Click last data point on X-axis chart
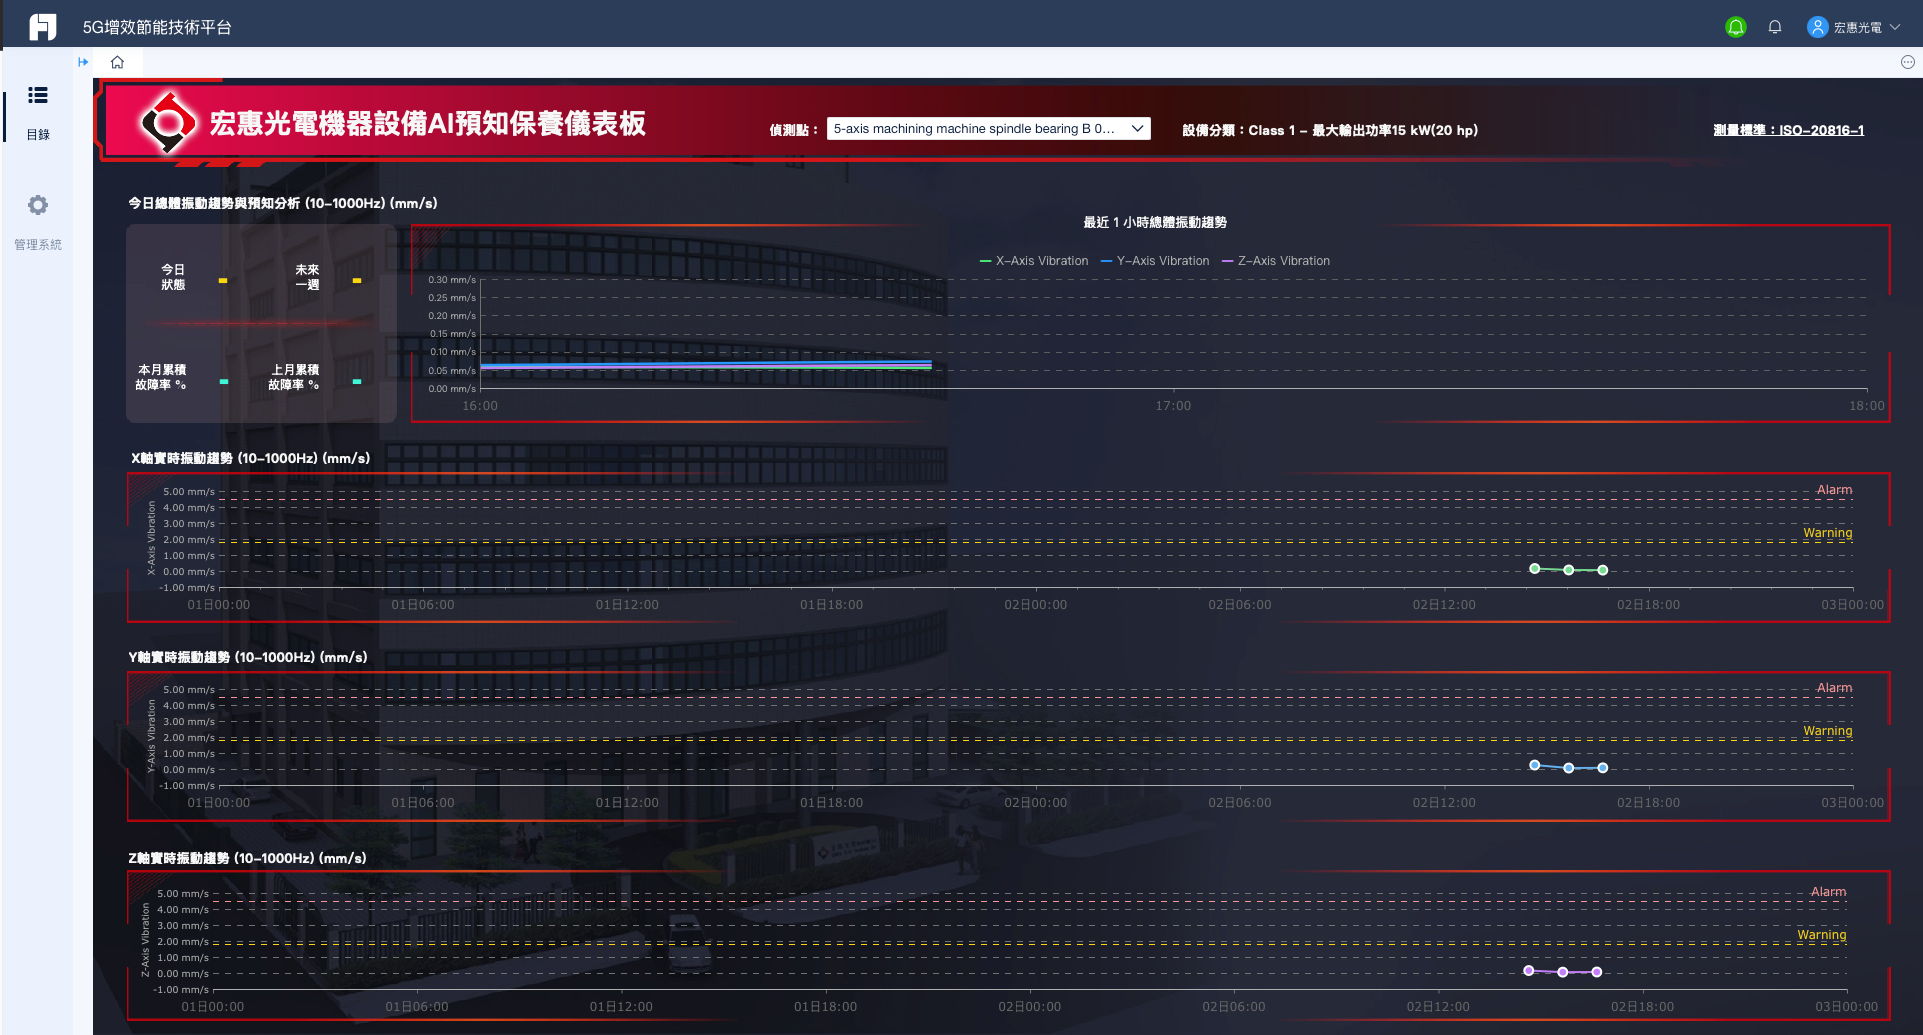 pos(1602,570)
